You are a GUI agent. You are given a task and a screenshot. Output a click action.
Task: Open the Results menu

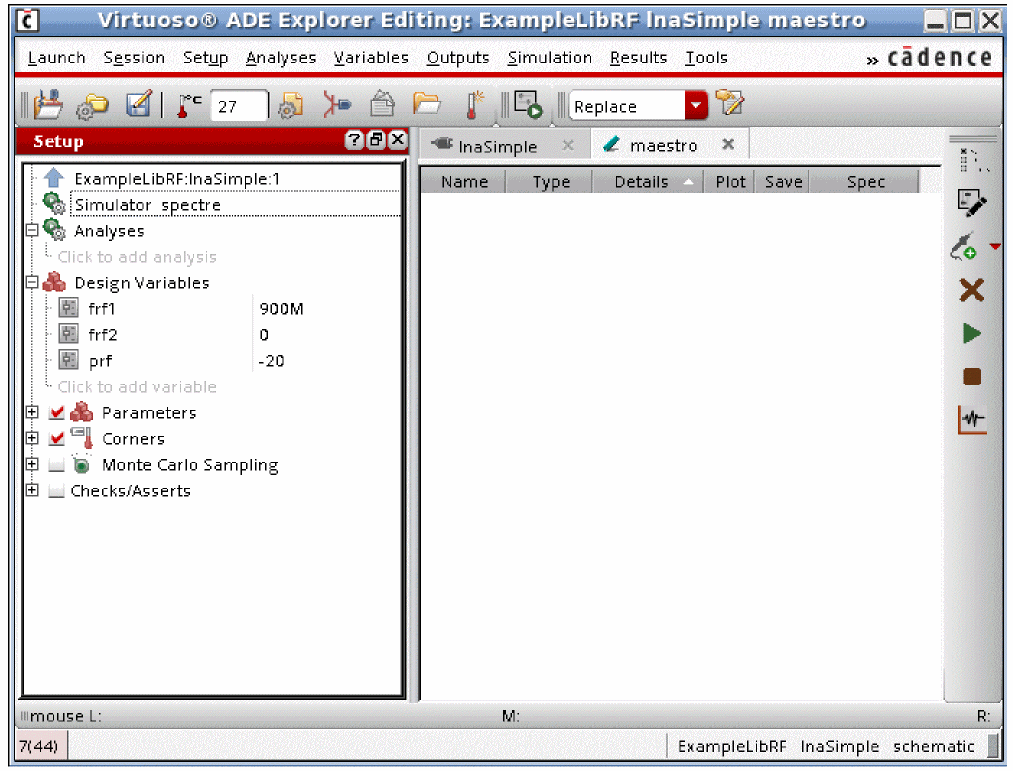(638, 58)
